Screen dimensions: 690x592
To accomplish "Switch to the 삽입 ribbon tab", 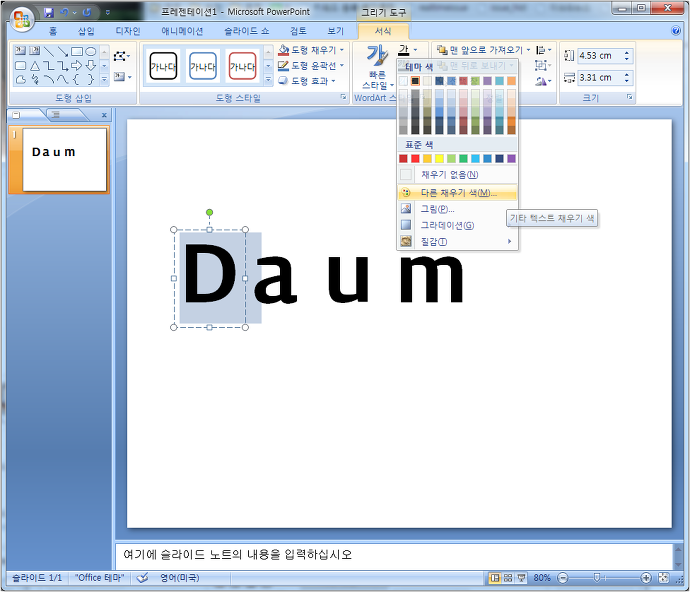I will coord(86,31).
